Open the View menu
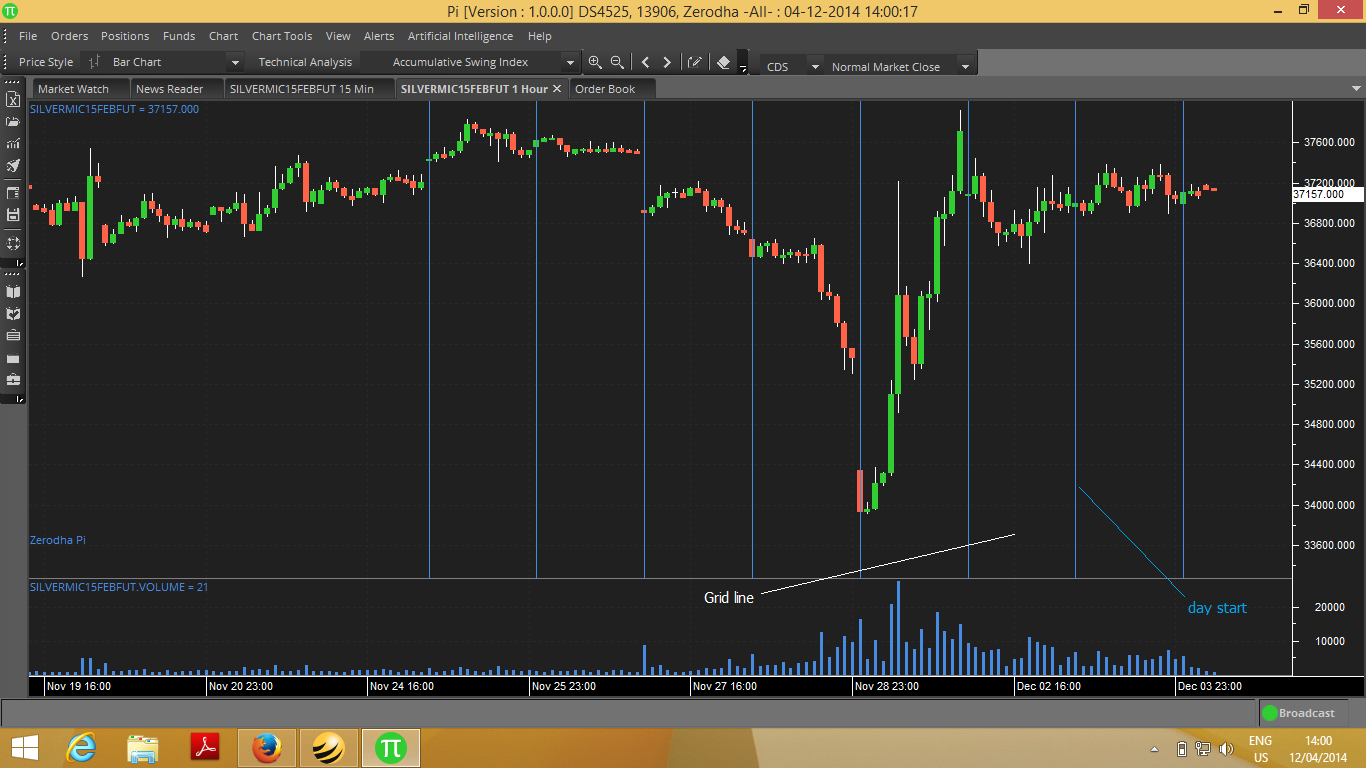Viewport: 1366px width, 768px height. pyautogui.click(x=338, y=36)
